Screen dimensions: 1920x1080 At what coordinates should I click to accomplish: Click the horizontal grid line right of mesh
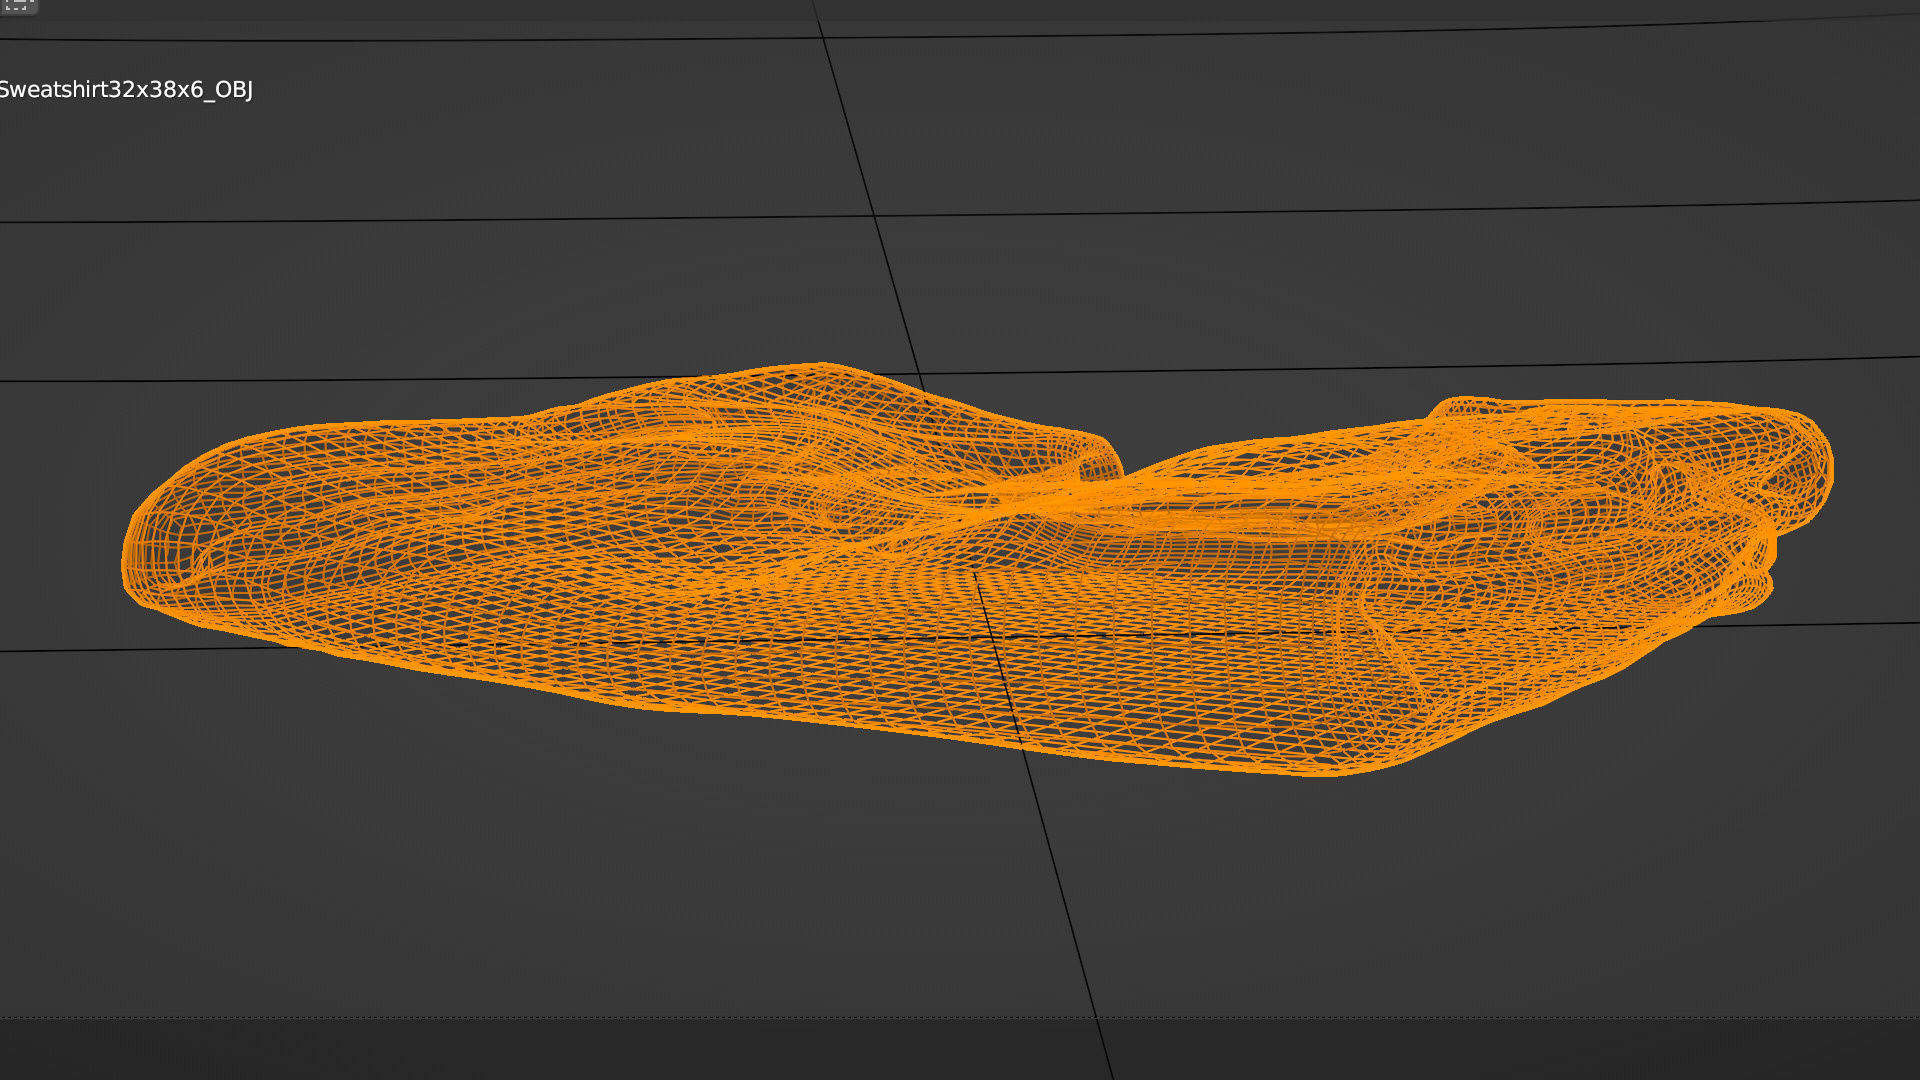(1850, 624)
